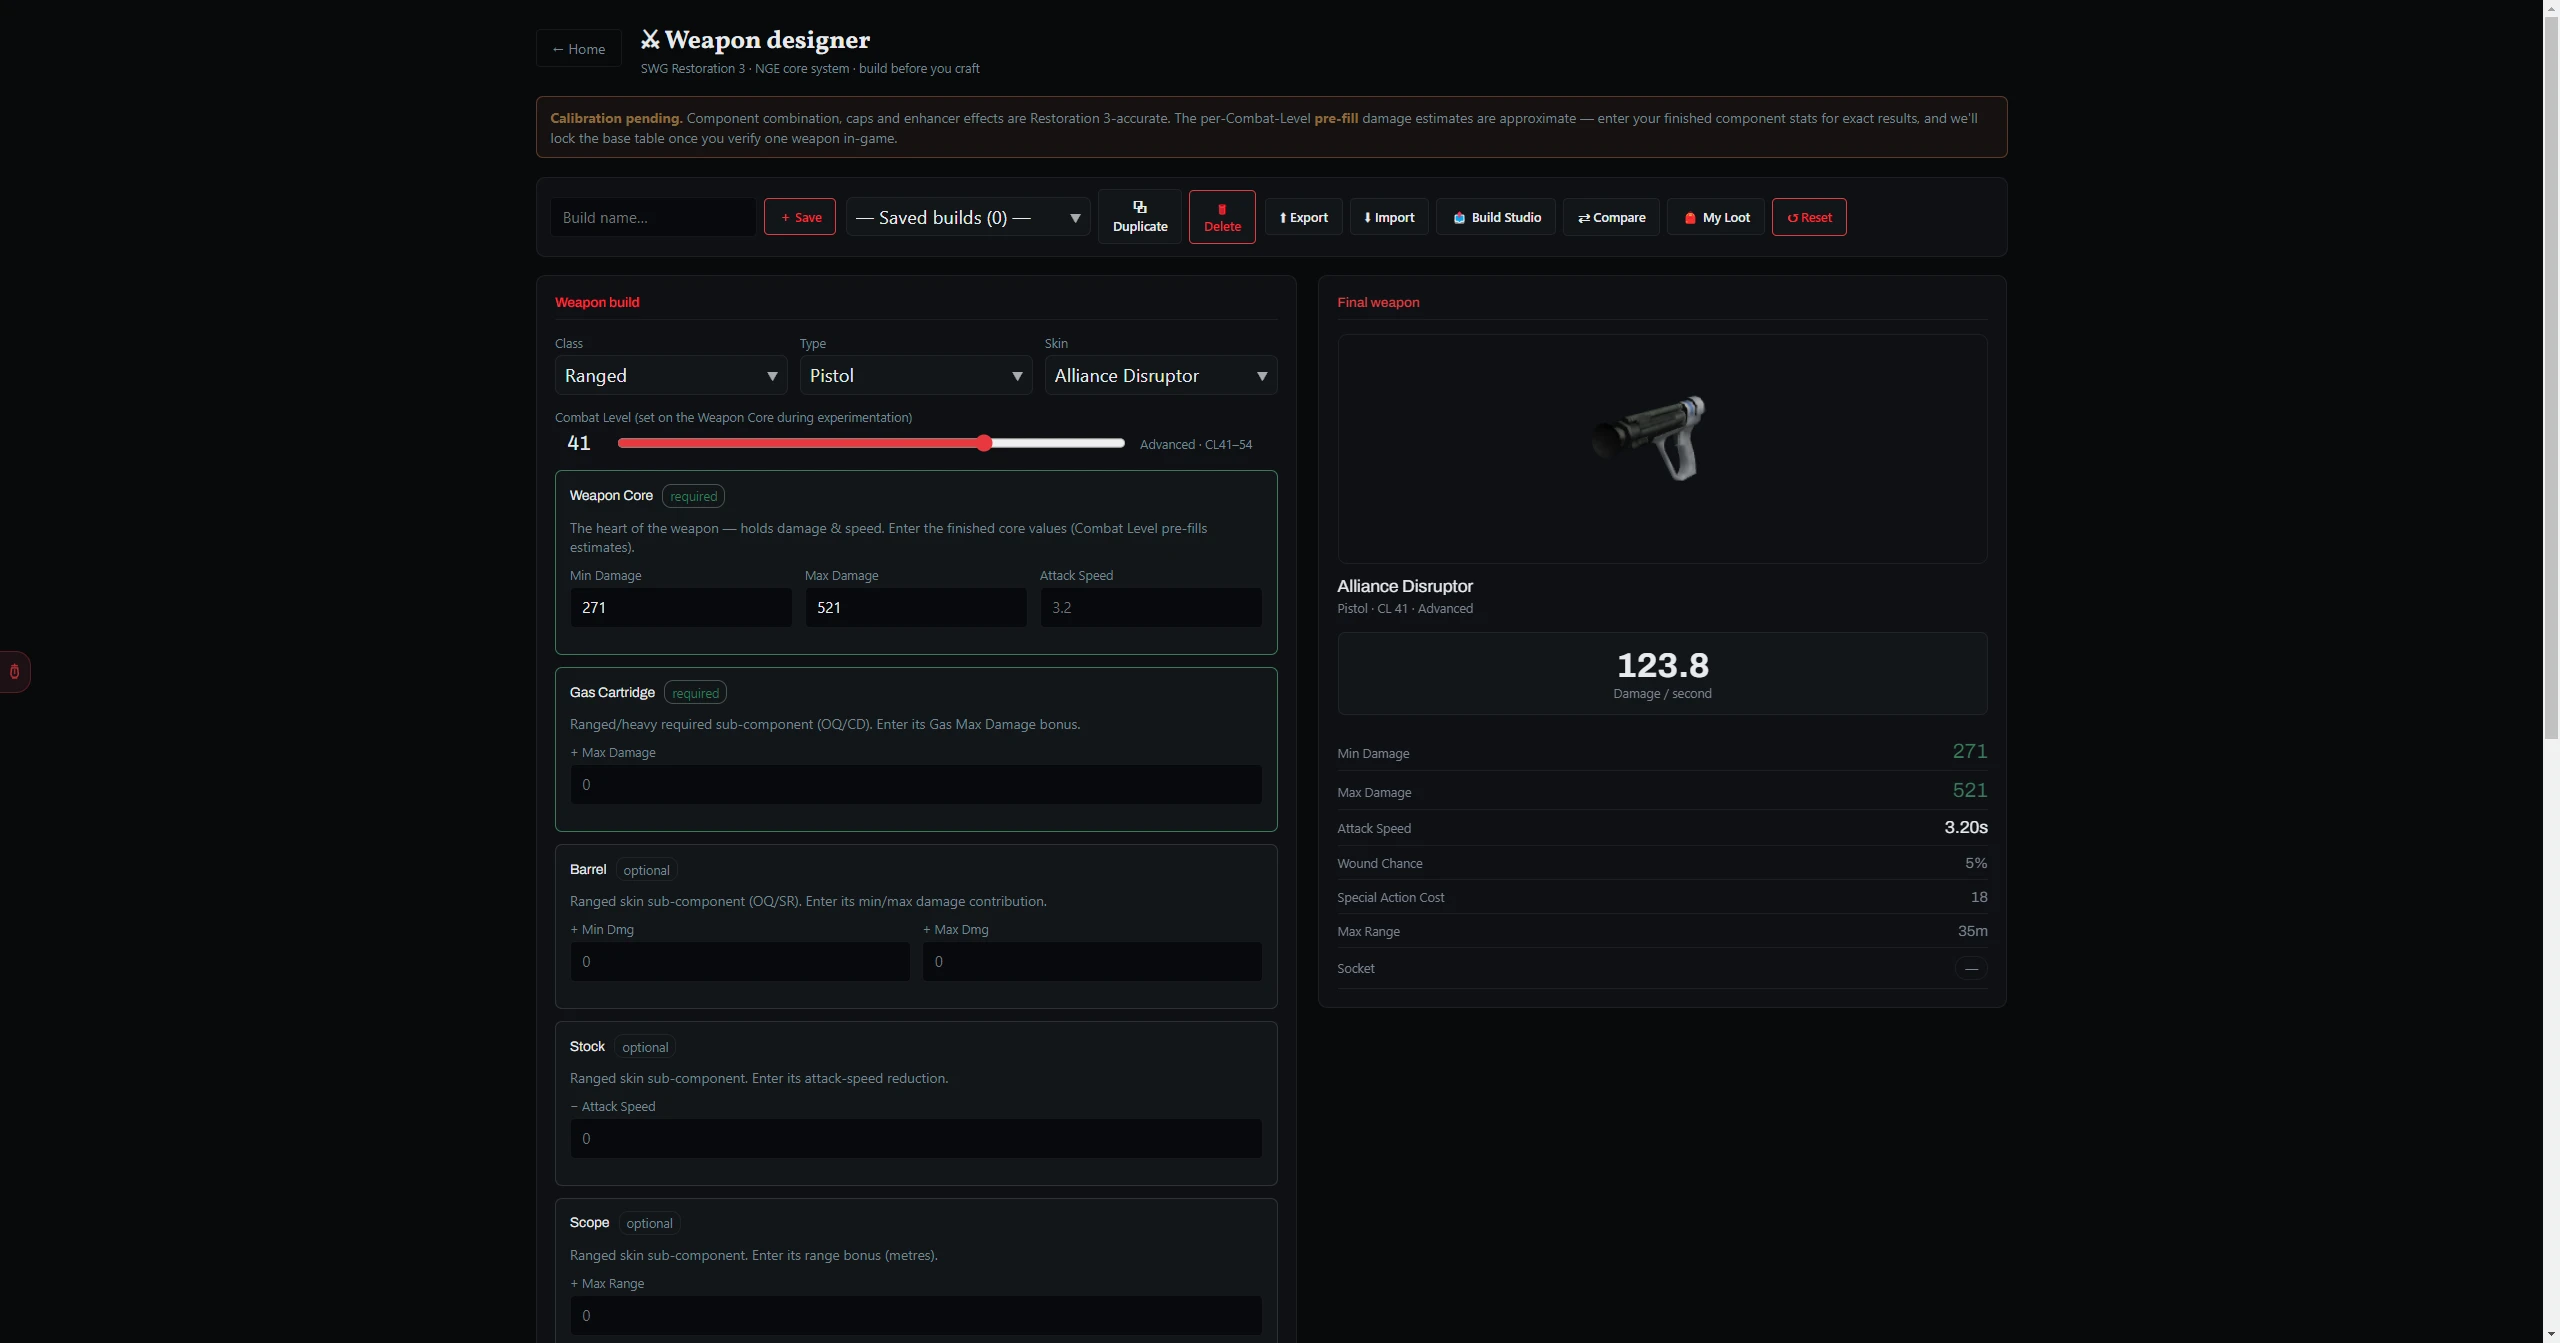2560x1343 pixels.
Task: Click the Wound Chance 5% value
Action: coord(1976,863)
